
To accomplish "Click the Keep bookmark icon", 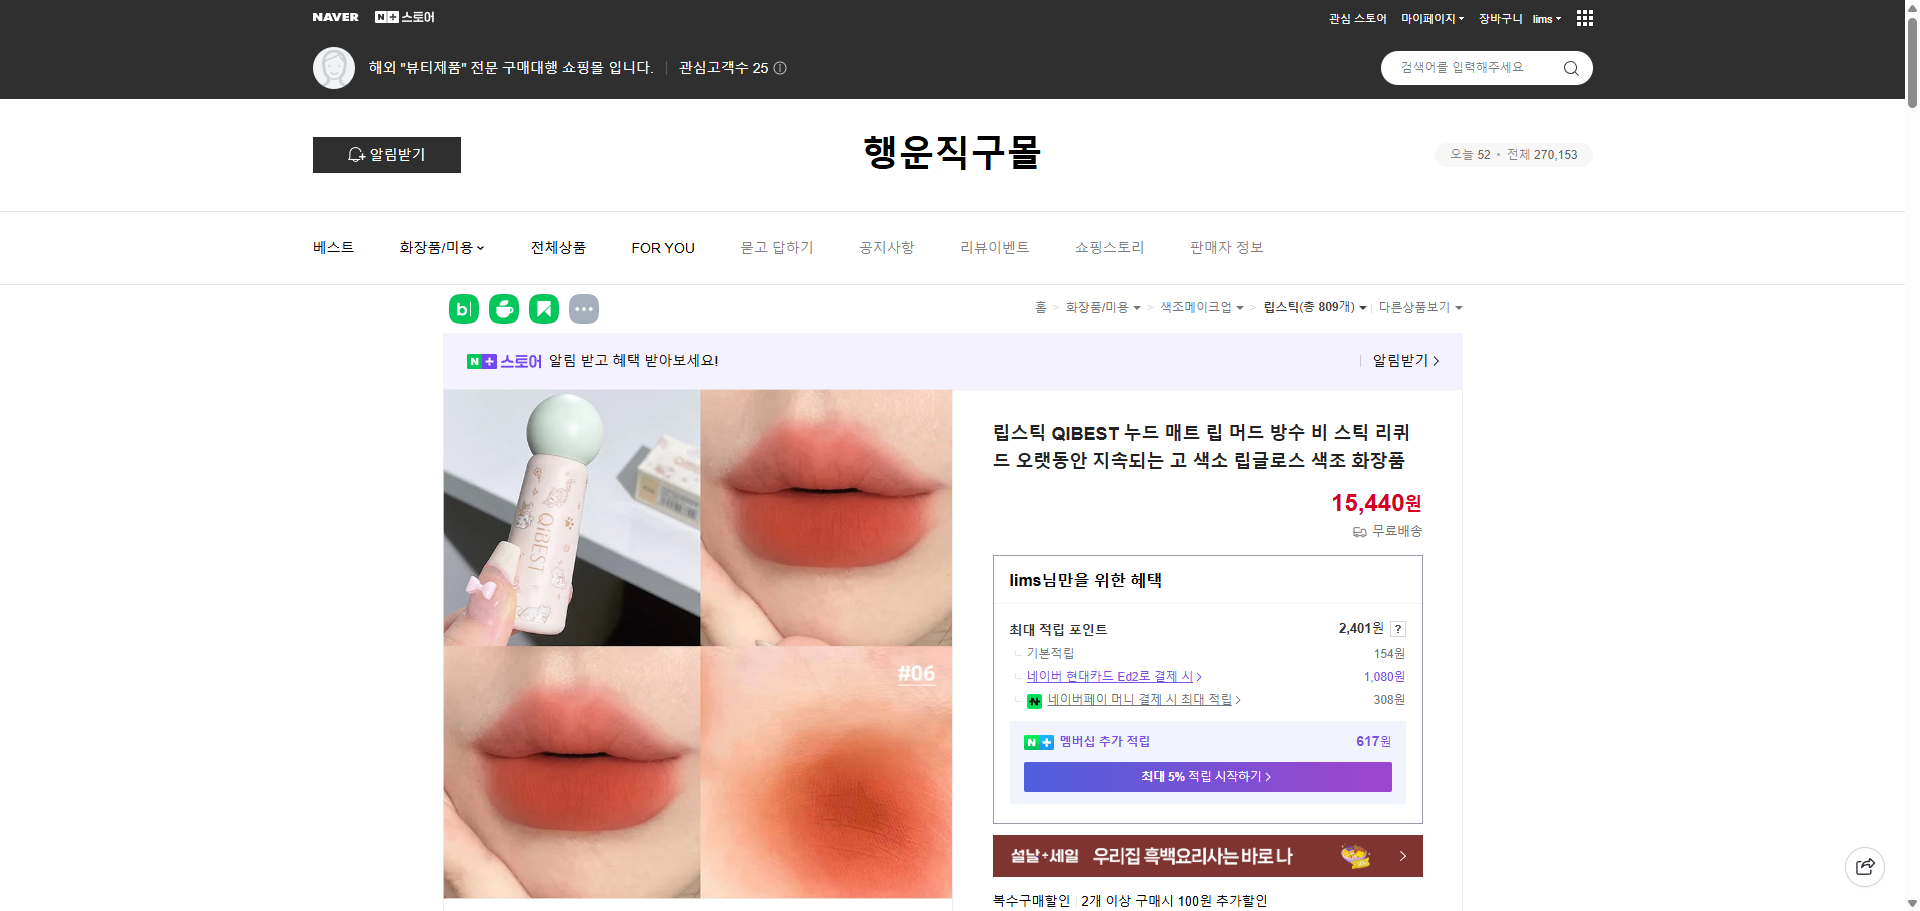I will pos(543,309).
